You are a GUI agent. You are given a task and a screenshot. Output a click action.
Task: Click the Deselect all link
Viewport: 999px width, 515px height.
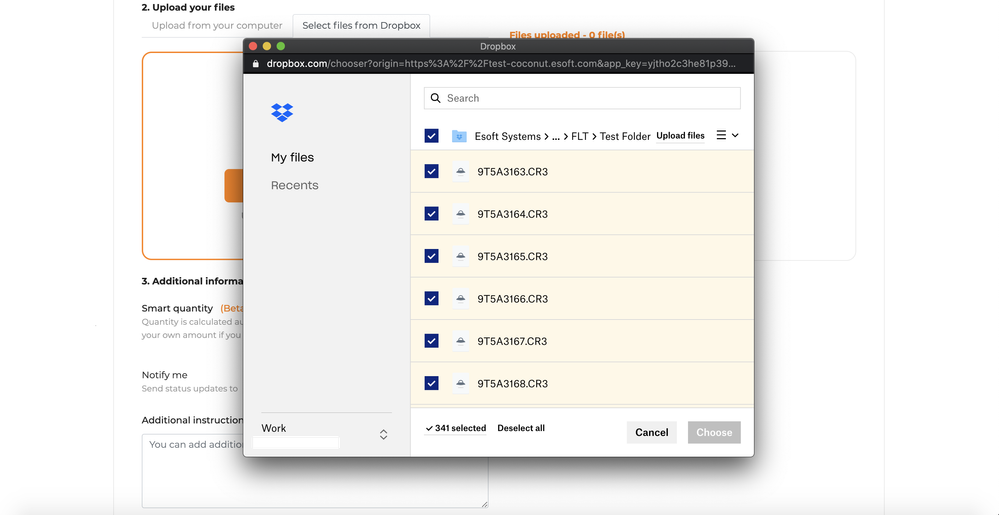pyautogui.click(x=521, y=428)
